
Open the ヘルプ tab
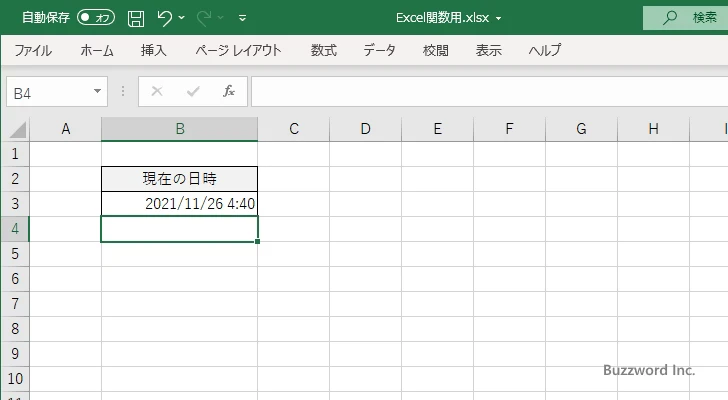pos(545,50)
